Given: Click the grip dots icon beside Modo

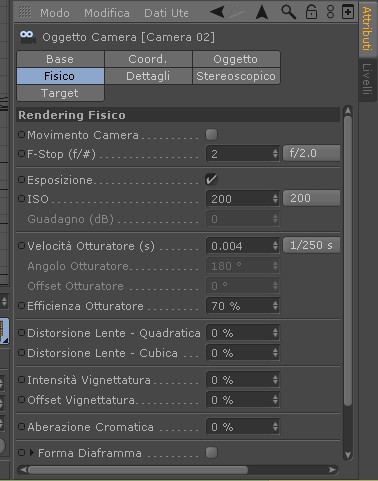Looking at the screenshot, I should tap(25, 13).
